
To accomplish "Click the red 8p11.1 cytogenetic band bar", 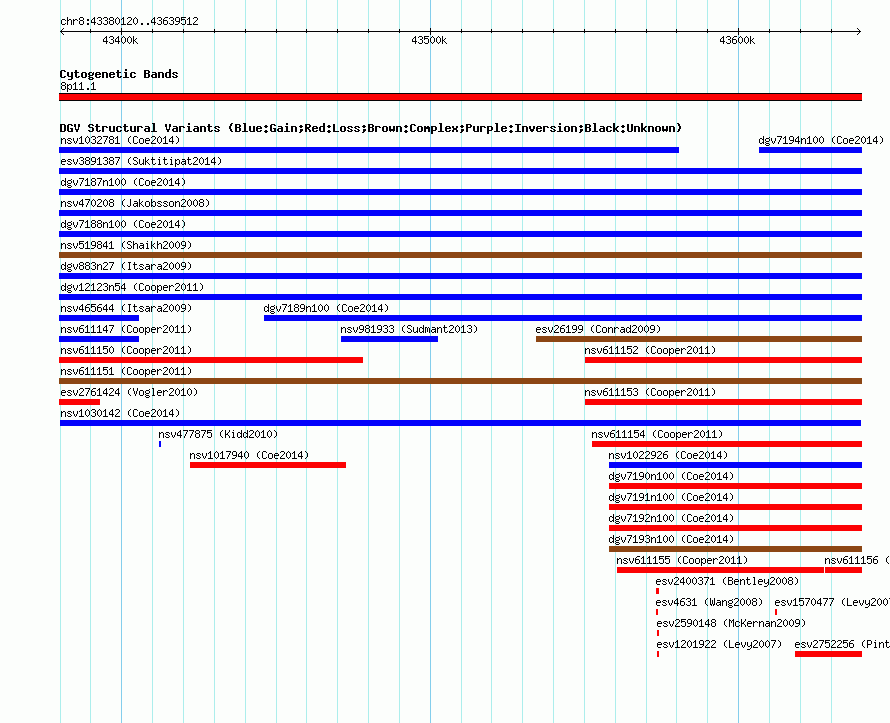I will 460,97.
